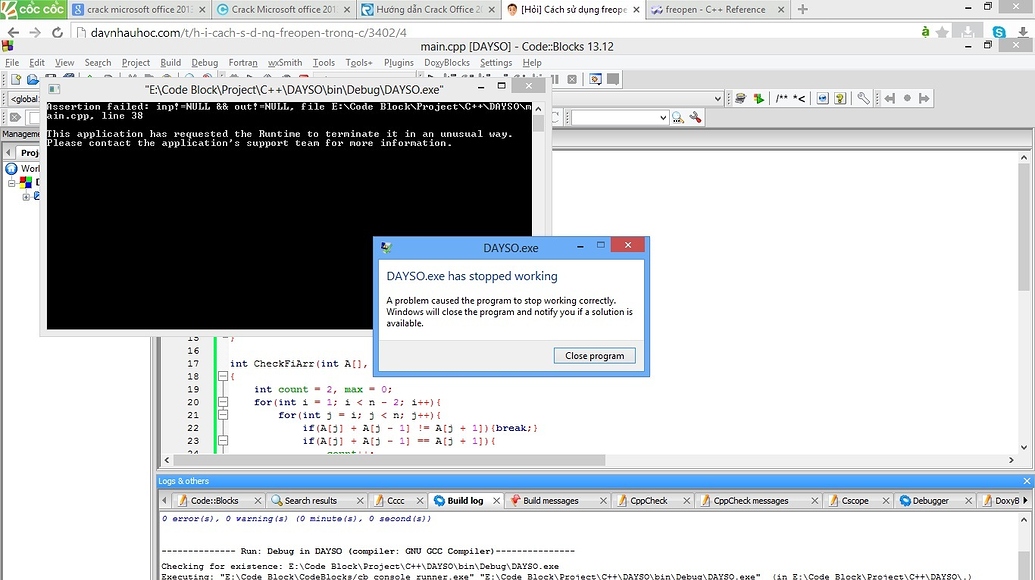
Task: Click the console window scrollbar up arrow
Action: 539,109
